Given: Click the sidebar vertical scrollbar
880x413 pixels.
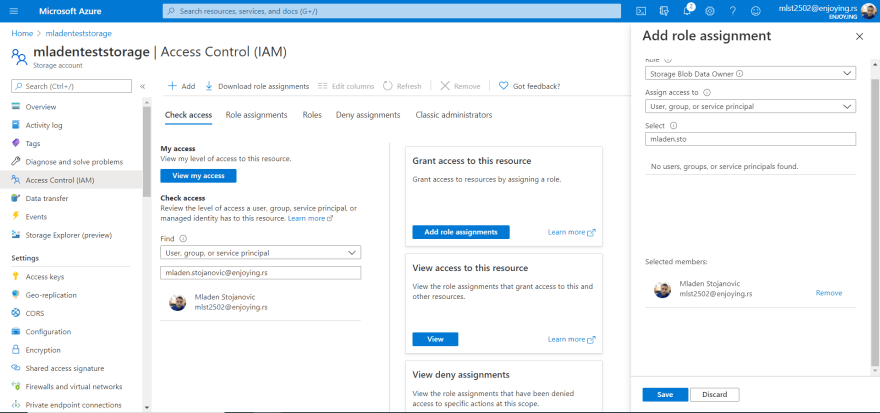Looking at the screenshot, I should click(147, 151).
